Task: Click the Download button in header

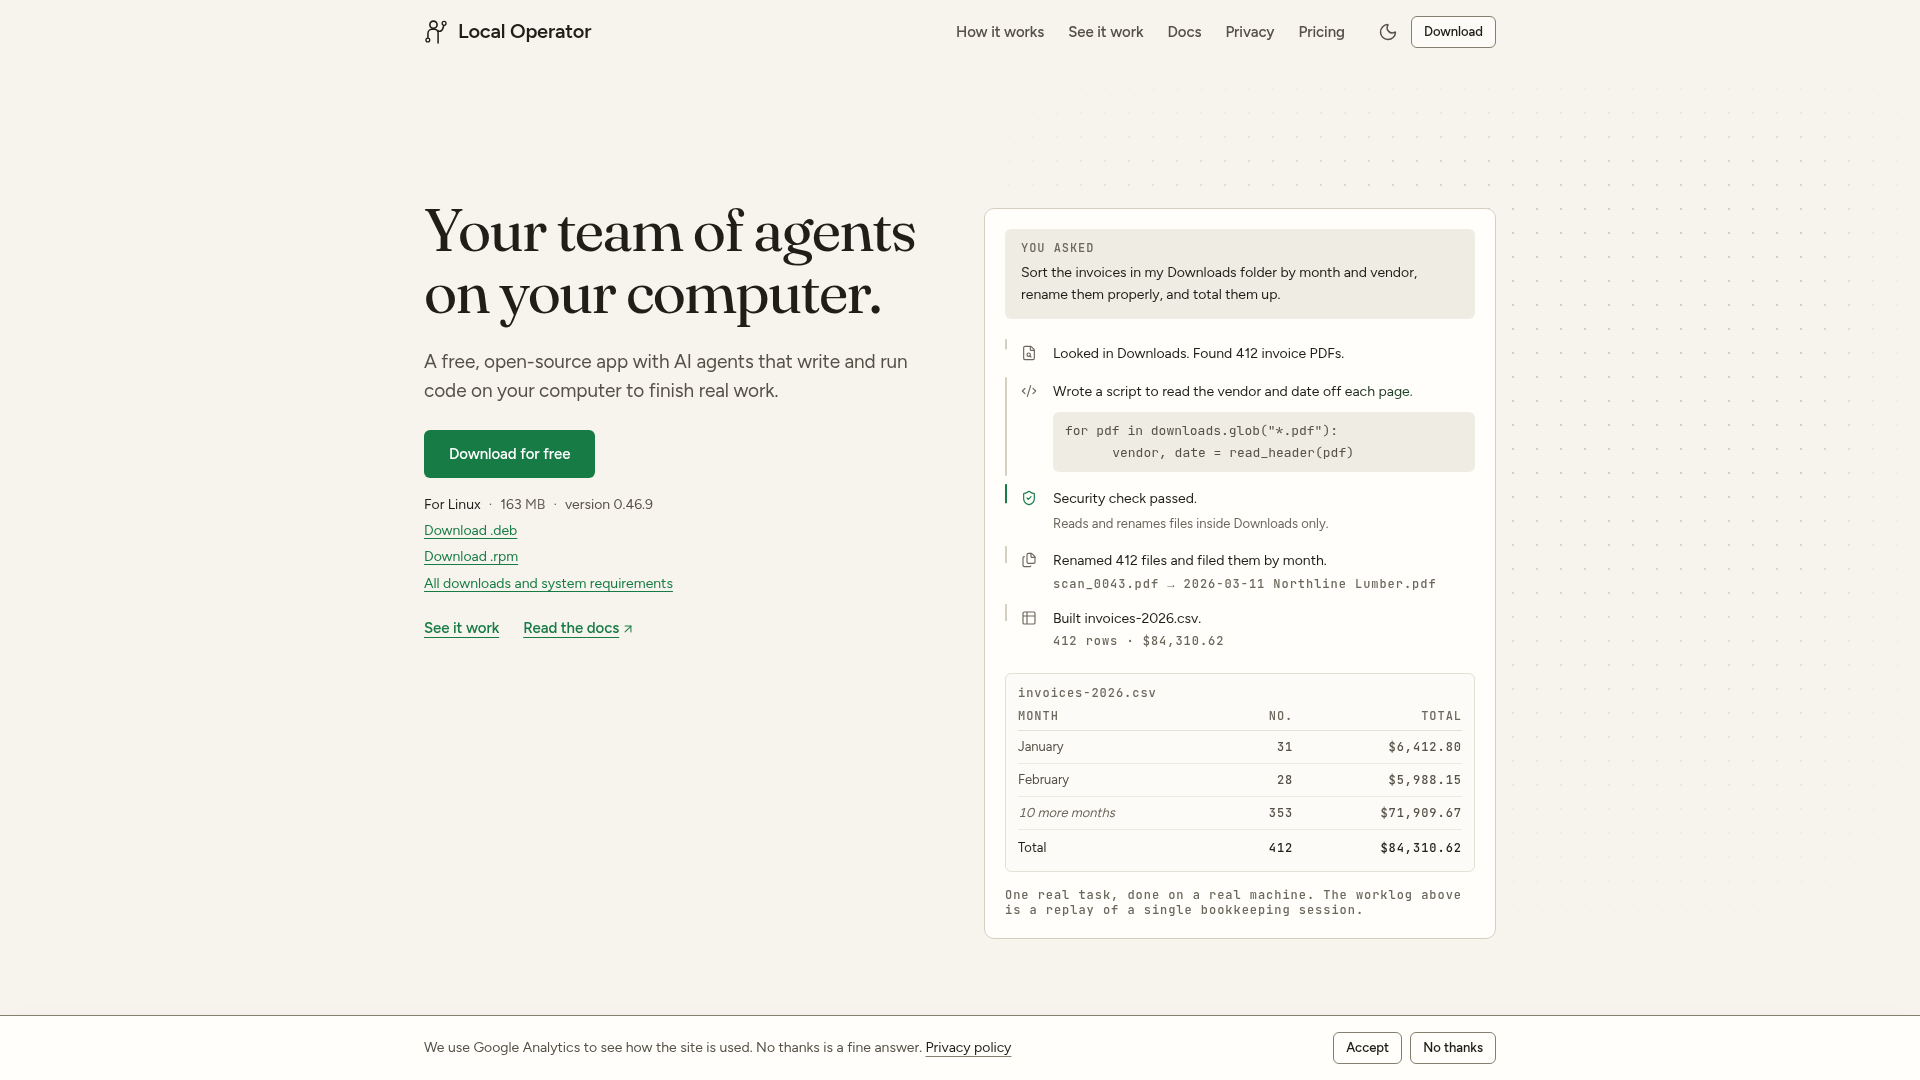Action: point(1453,32)
